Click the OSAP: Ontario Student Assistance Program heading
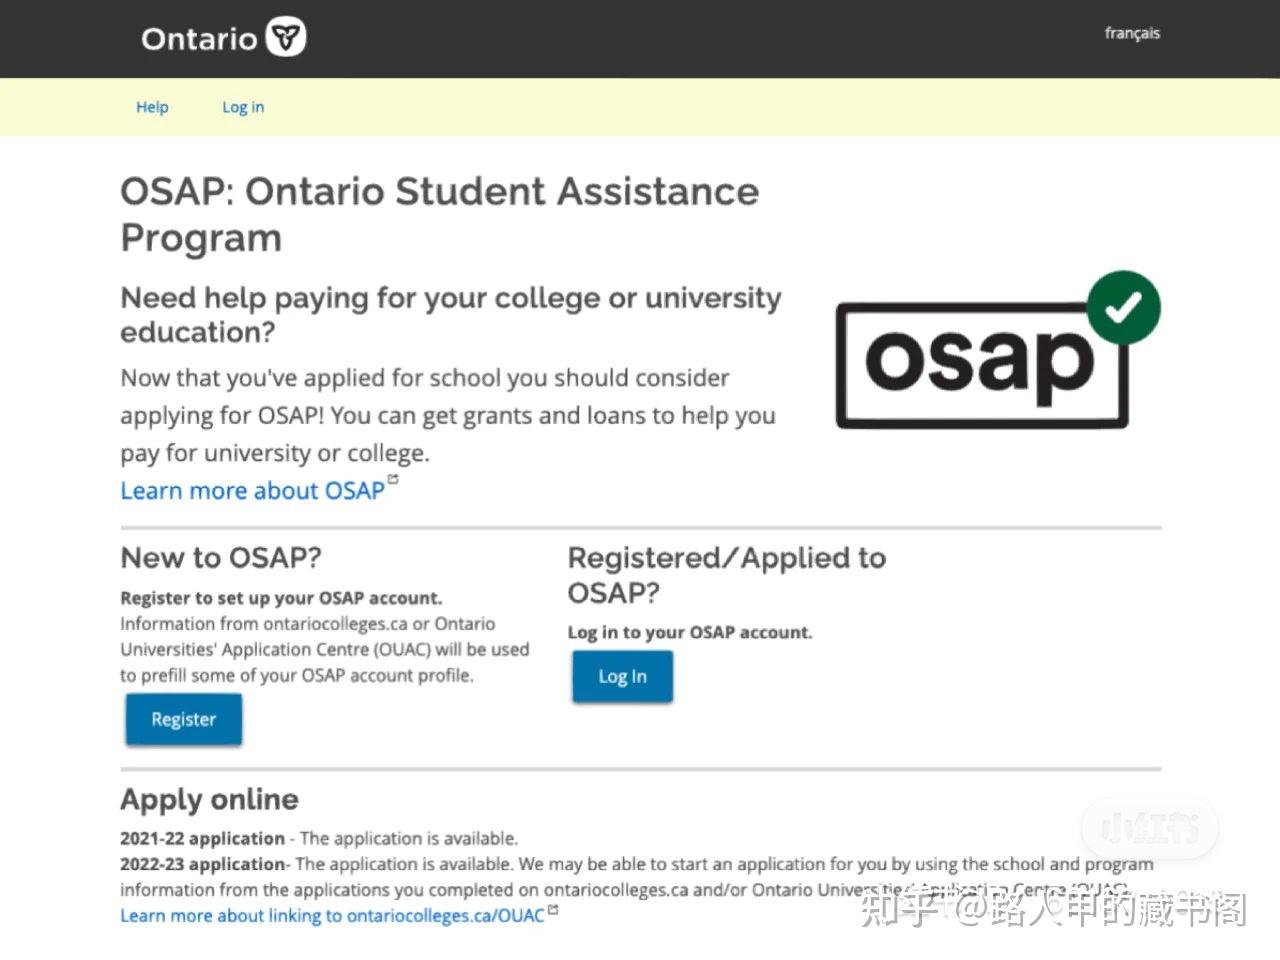Image resolution: width=1280 pixels, height=960 pixels. 439,214
